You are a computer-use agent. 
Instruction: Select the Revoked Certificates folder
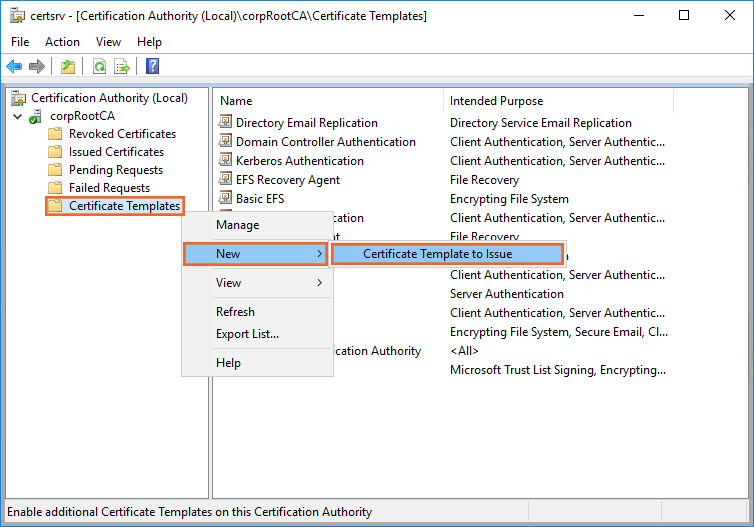tap(121, 134)
